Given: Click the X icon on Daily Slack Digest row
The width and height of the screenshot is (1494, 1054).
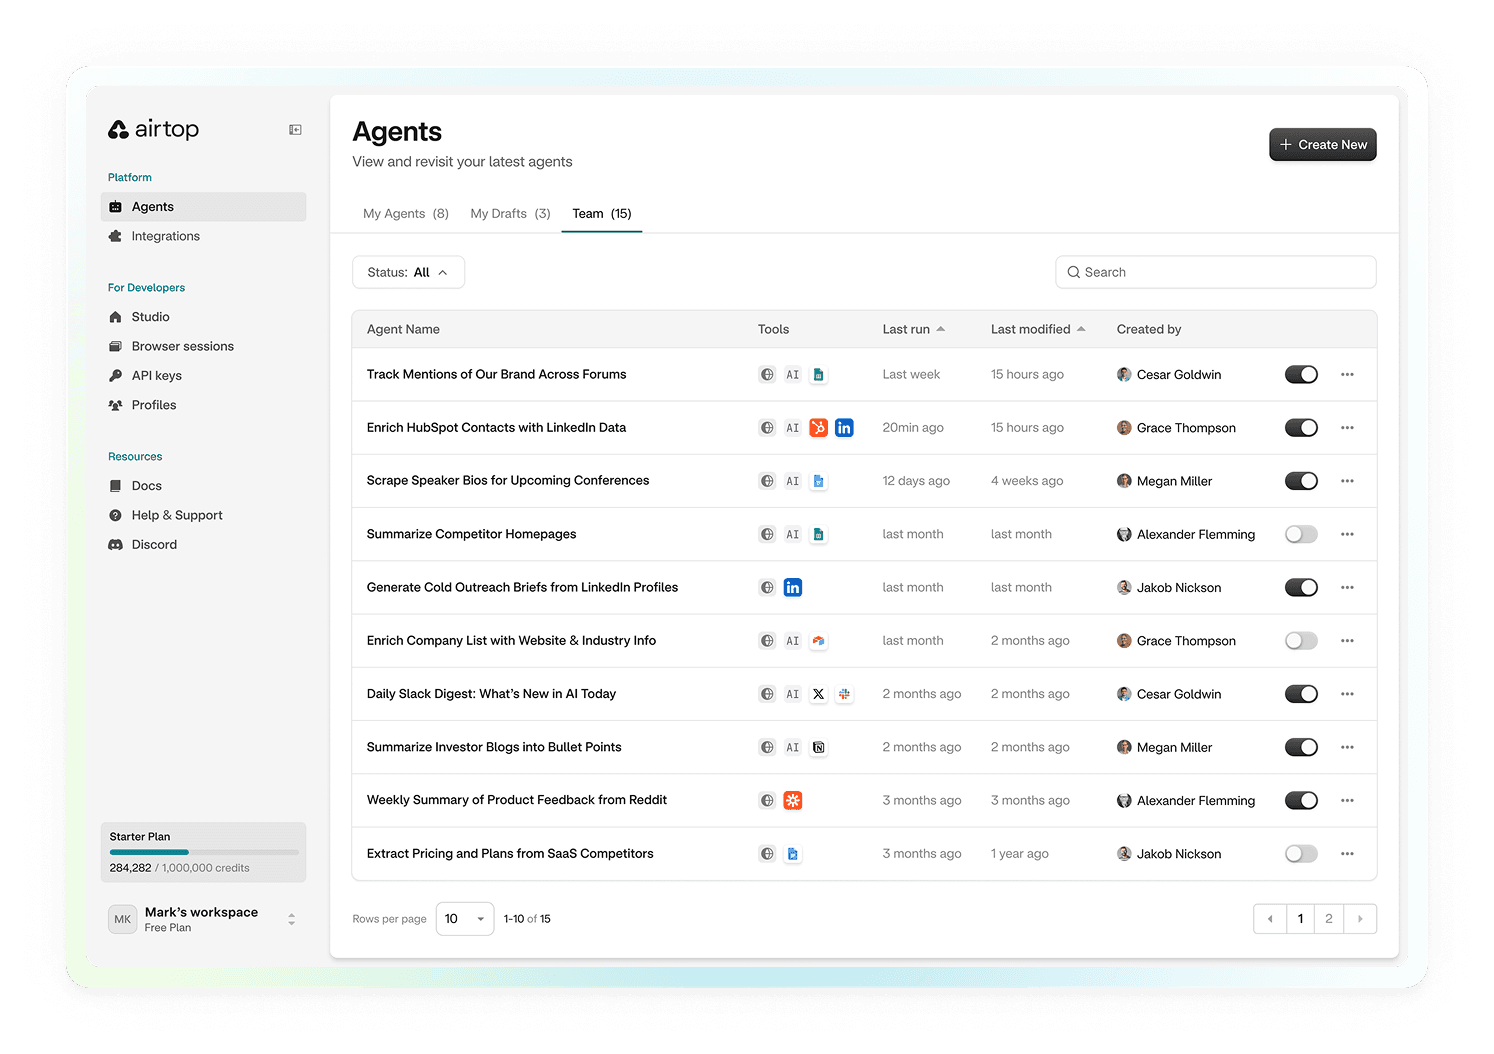Looking at the screenshot, I should click(818, 693).
